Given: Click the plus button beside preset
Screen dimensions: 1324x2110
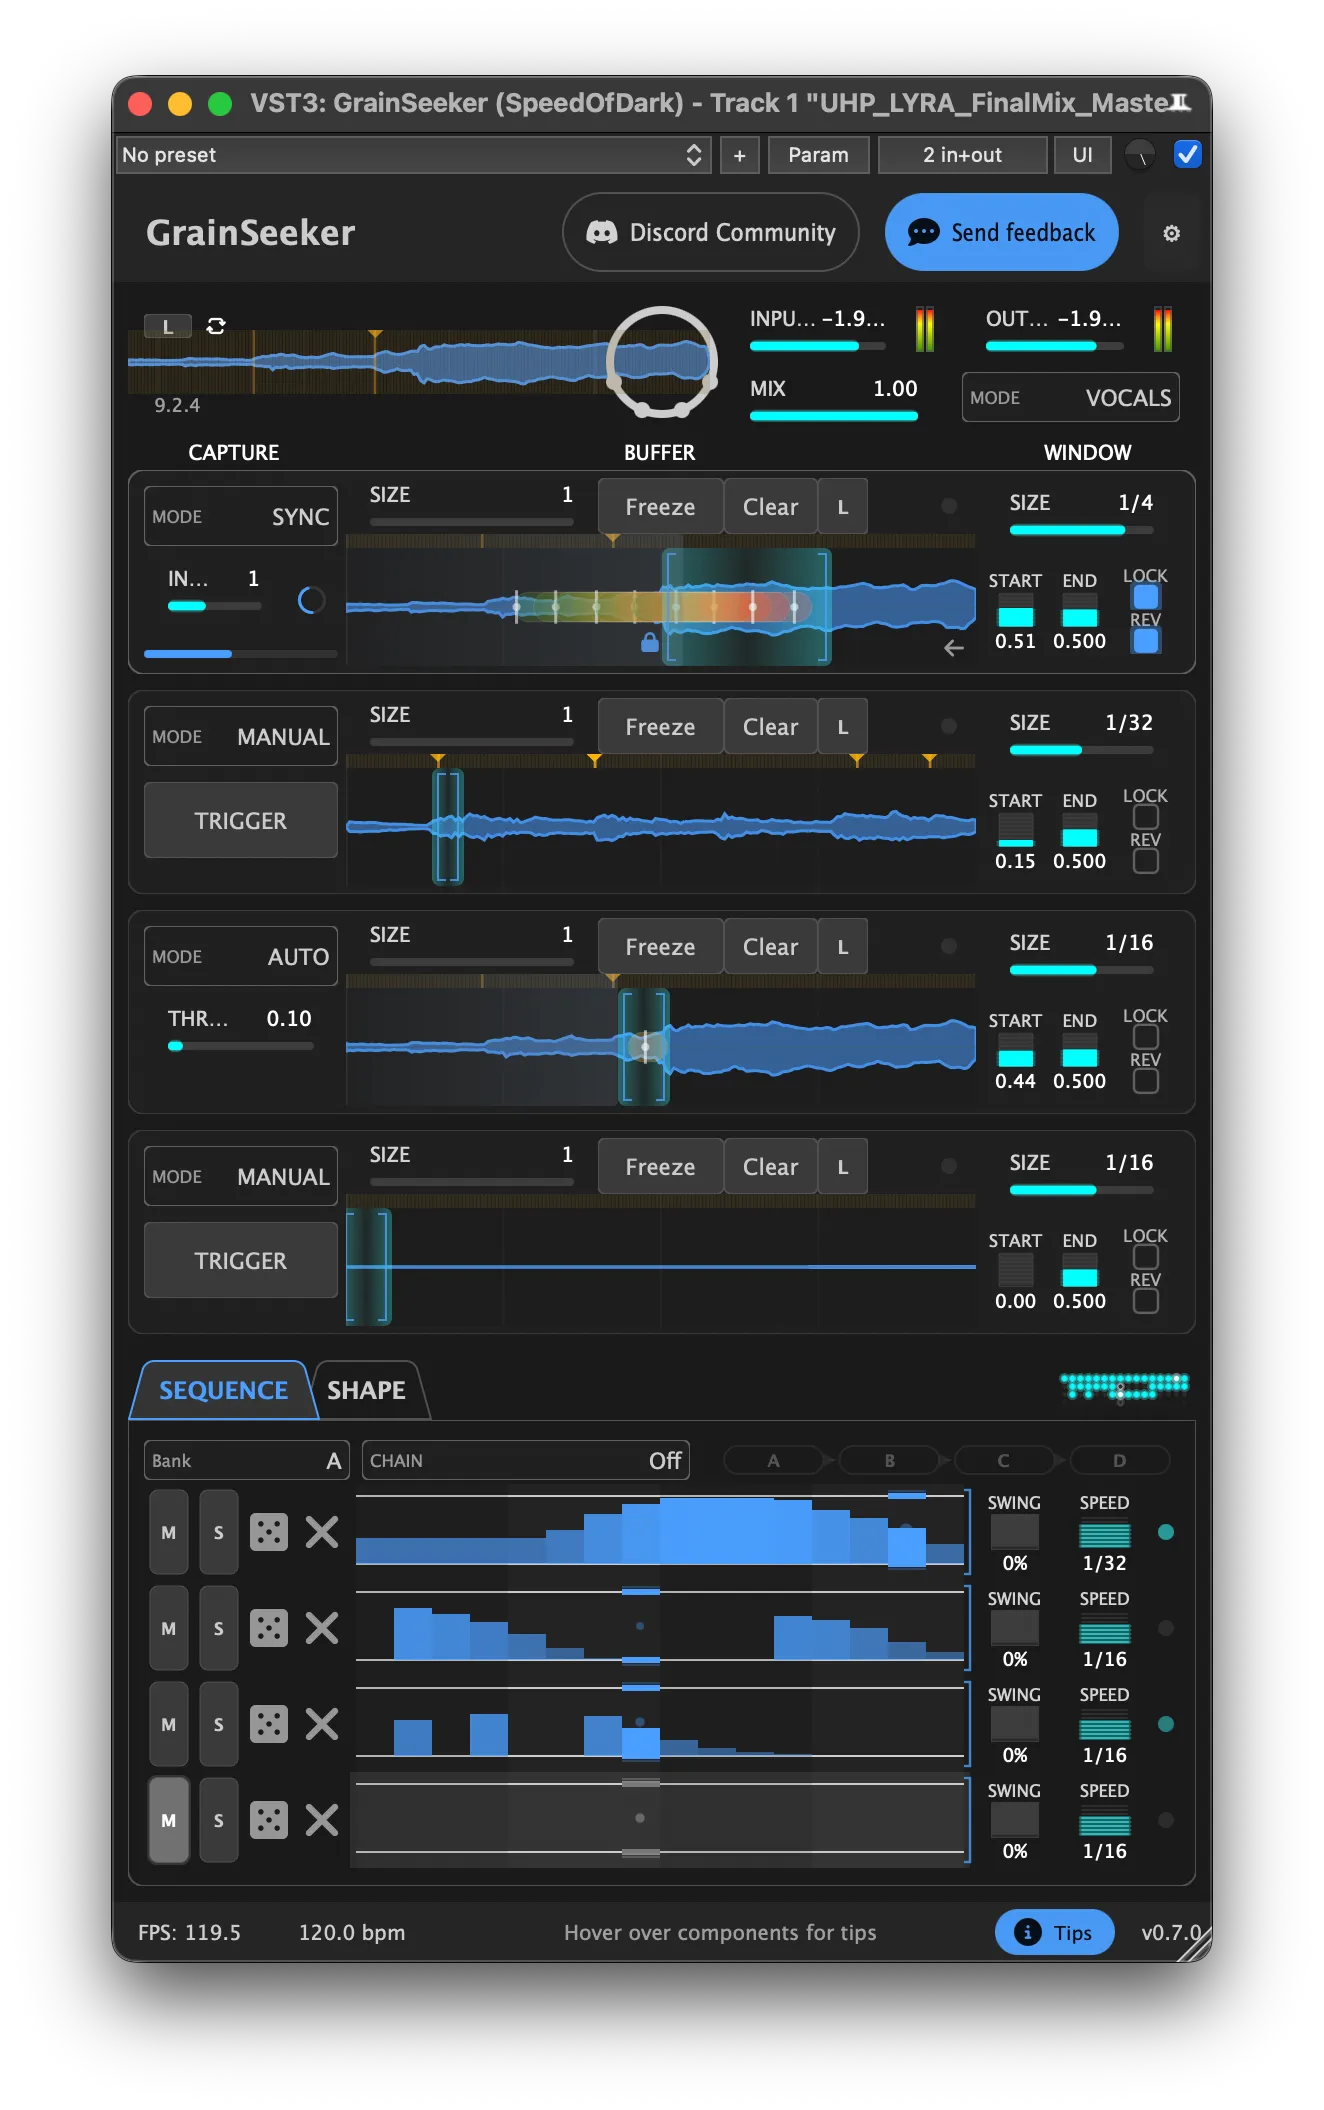Looking at the screenshot, I should [740, 155].
